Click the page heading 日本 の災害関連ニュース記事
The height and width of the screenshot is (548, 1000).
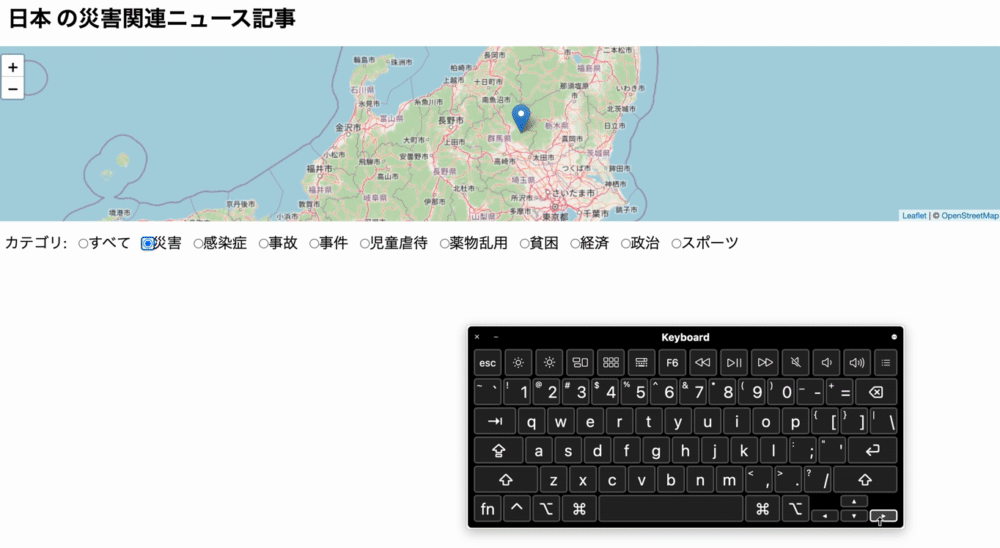click(152, 19)
